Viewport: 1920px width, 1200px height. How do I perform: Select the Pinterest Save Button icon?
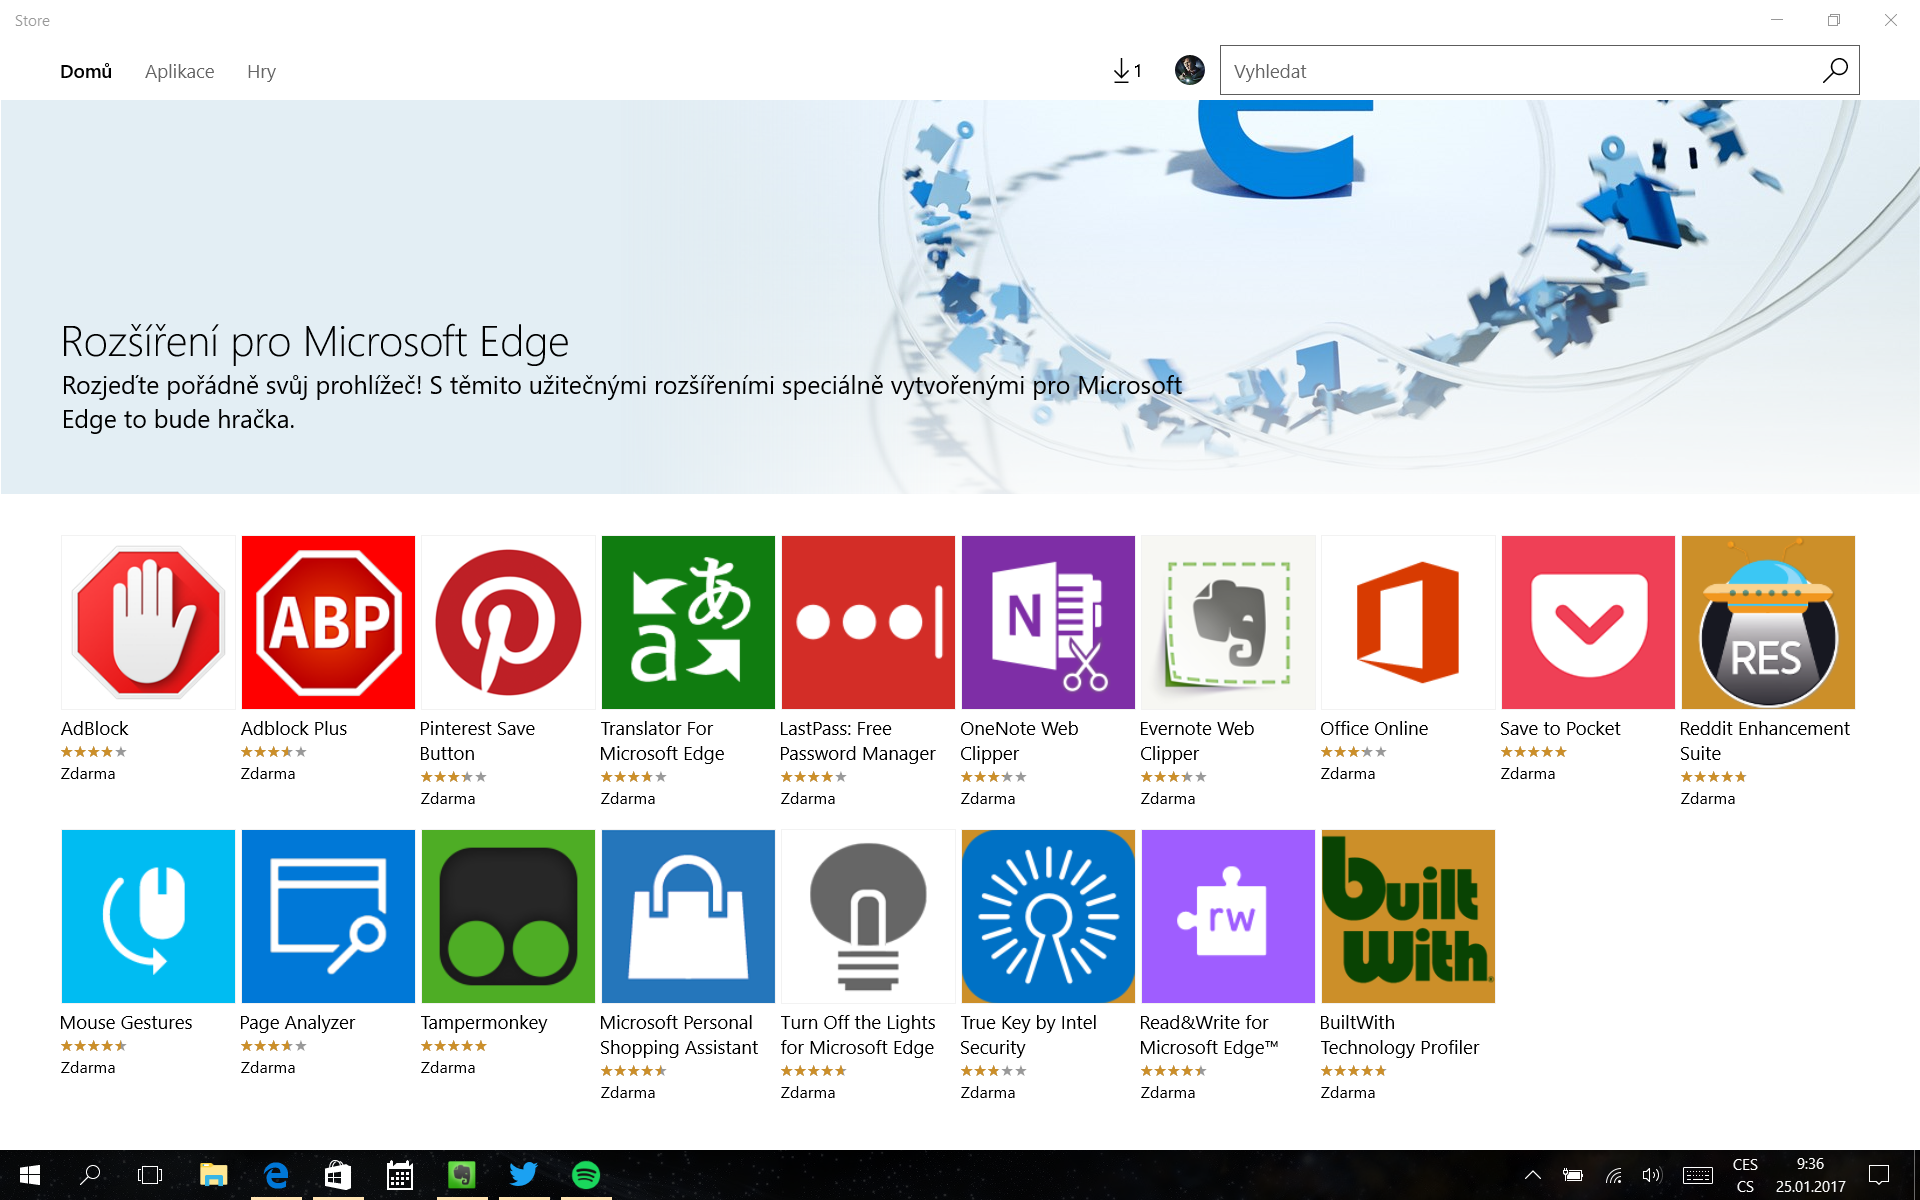[508, 622]
